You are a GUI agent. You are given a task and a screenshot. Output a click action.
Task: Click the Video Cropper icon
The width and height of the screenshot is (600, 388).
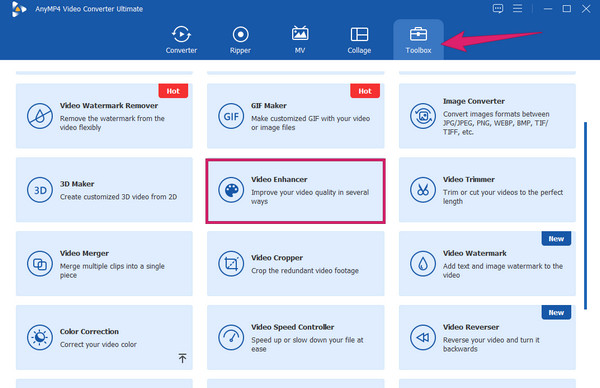pos(231,264)
